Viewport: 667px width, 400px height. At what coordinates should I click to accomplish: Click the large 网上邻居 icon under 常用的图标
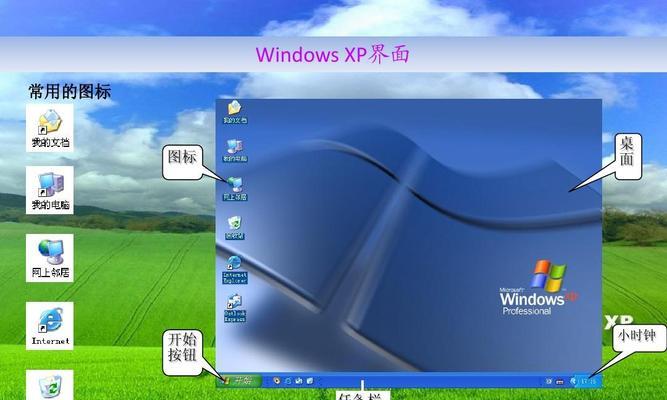(x=50, y=258)
